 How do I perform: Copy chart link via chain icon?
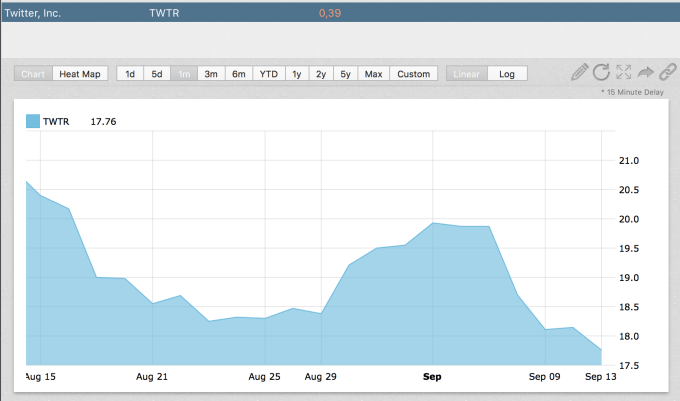[x=666, y=72]
